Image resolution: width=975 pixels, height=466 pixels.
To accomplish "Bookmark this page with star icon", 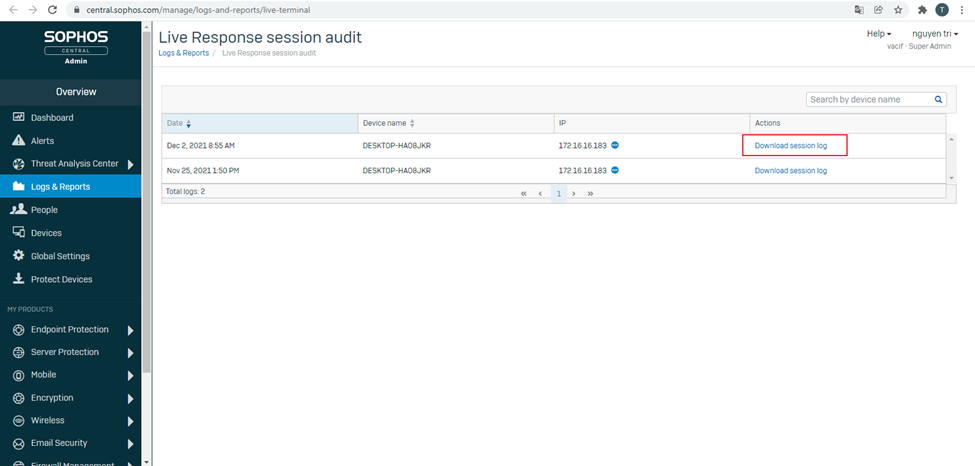I will pyautogui.click(x=898, y=10).
